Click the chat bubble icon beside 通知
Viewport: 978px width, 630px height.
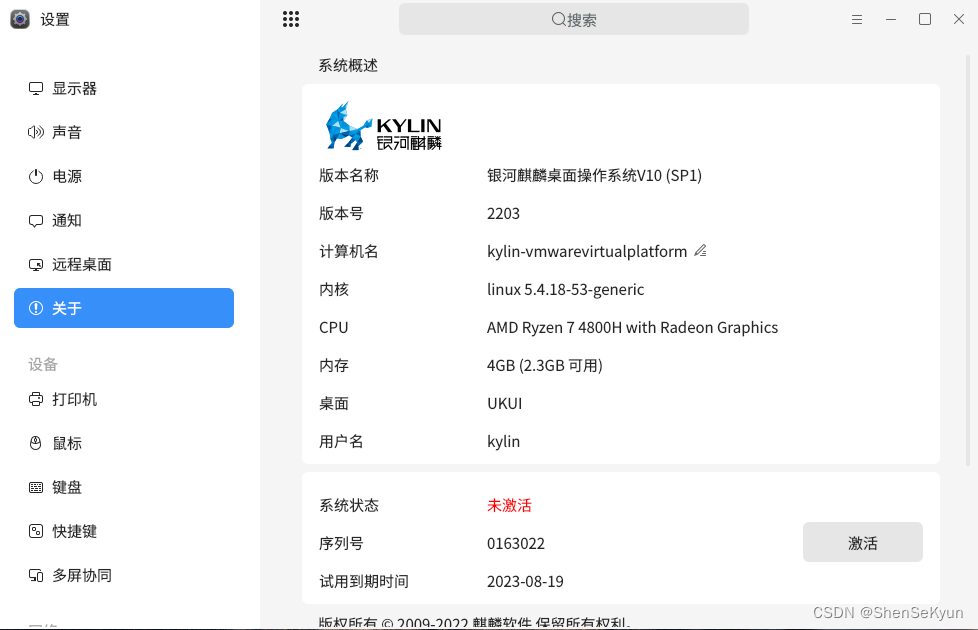[36, 221]
